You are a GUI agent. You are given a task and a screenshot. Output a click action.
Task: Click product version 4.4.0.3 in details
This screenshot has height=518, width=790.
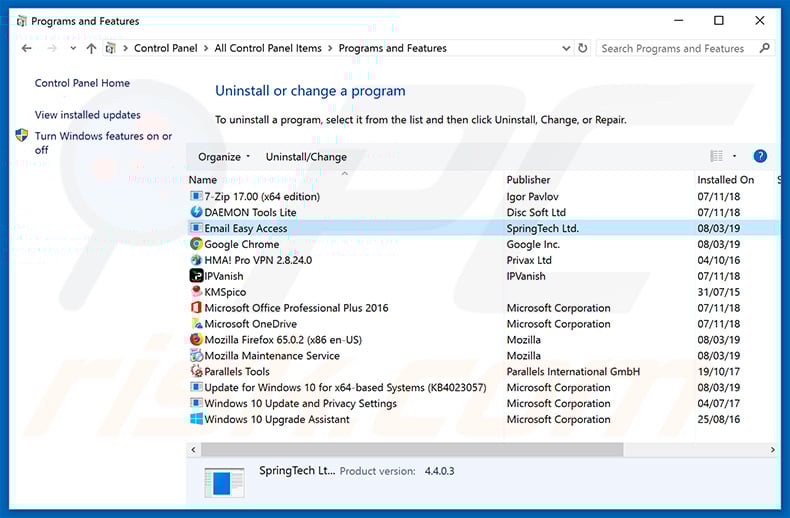click(439, 471)
